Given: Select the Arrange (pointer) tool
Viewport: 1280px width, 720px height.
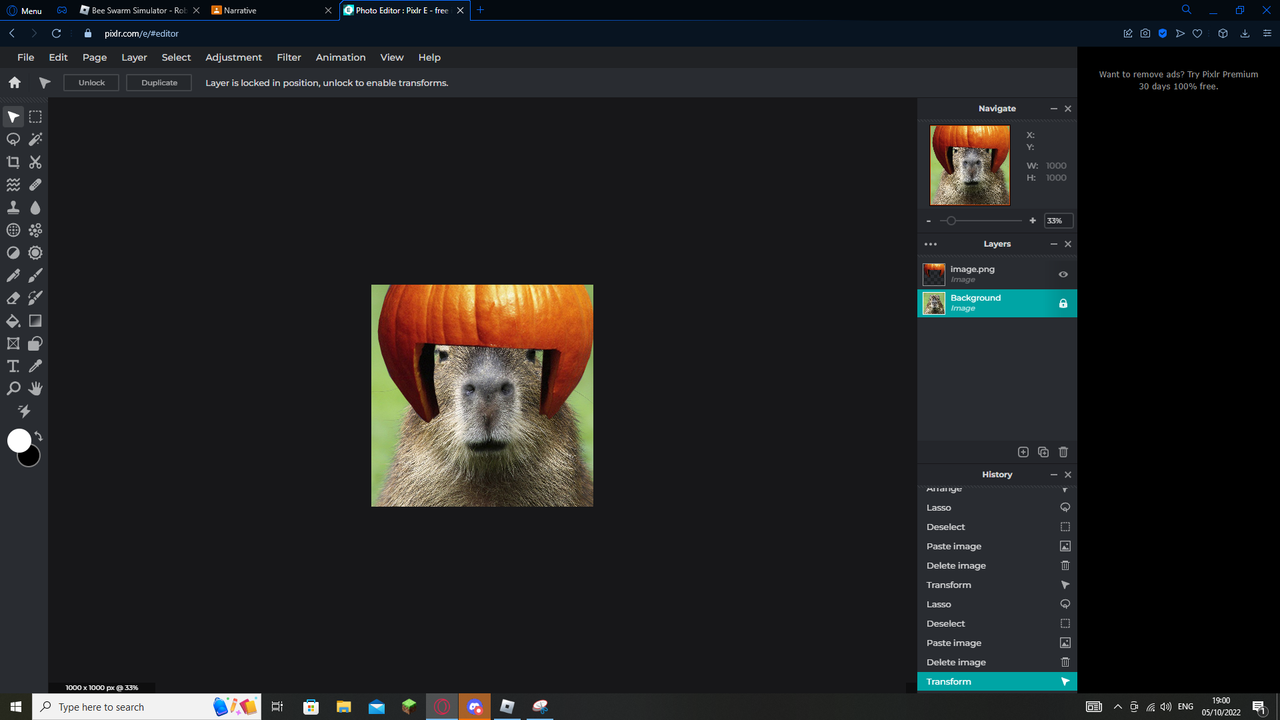Looking at the screenshot, I should [13, 117].
